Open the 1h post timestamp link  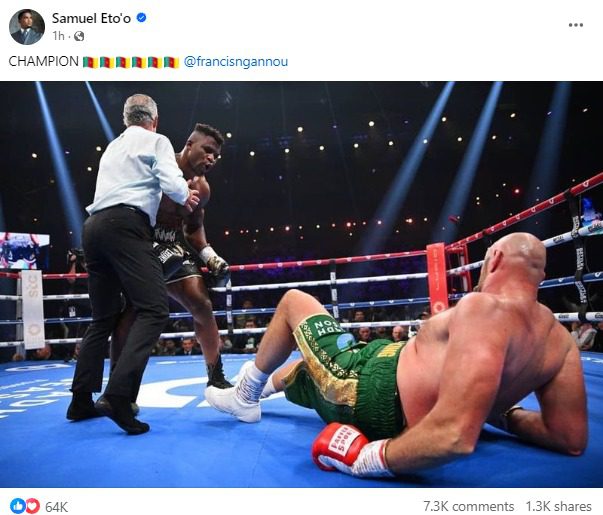click(58, 36)
